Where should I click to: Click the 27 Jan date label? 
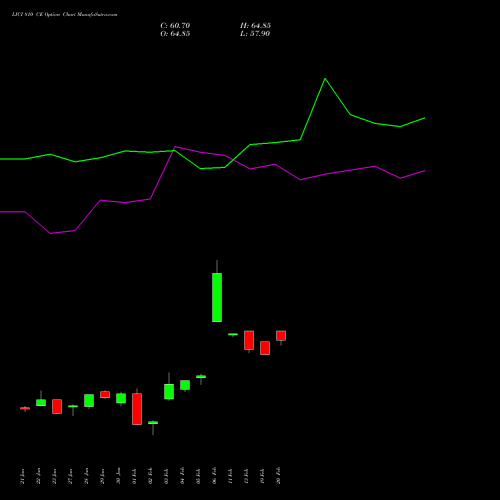(x=70, y=476)
